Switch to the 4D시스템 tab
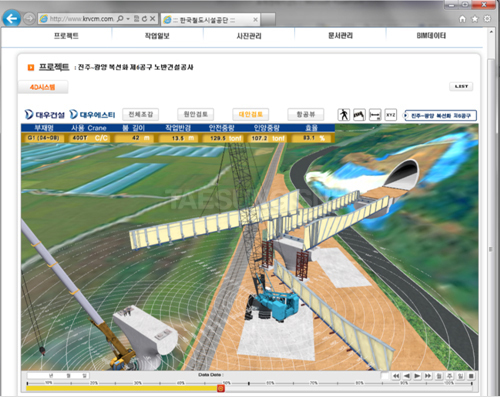Screen dimensions: 500x397 click(43, 87)
